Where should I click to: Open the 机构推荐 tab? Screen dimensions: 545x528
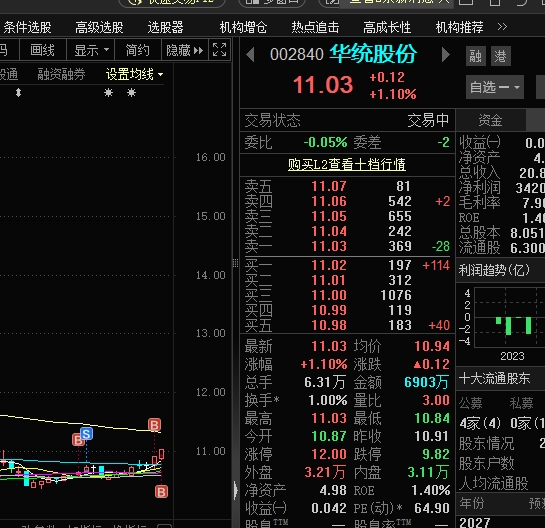[x=459, y=27]
